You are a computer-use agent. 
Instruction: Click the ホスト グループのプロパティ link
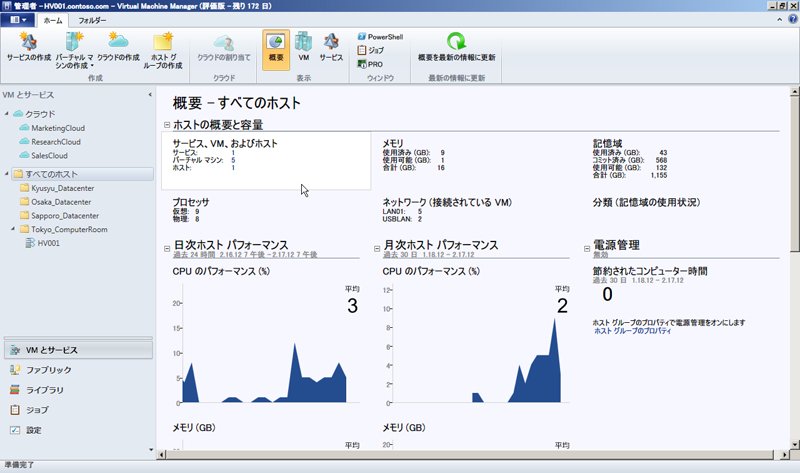pos(633,331)
